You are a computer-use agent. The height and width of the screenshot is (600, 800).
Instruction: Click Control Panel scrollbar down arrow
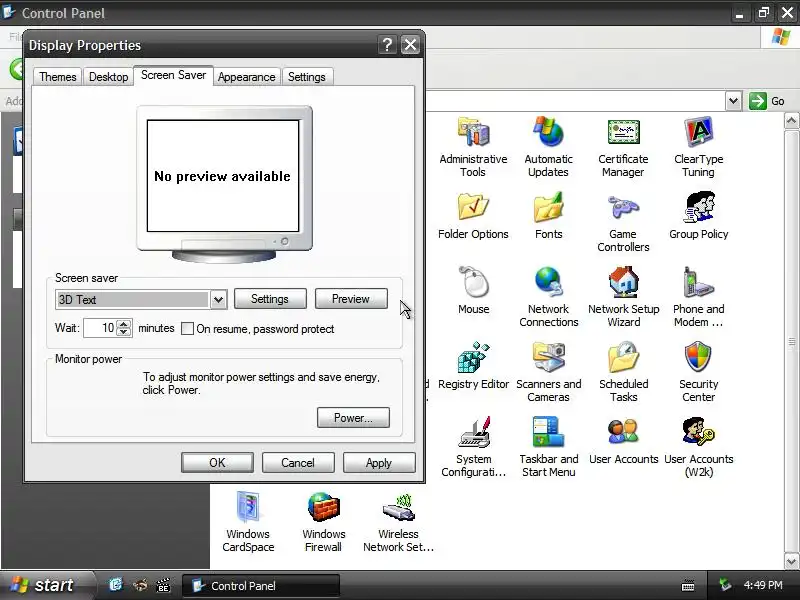pos(791,561)
